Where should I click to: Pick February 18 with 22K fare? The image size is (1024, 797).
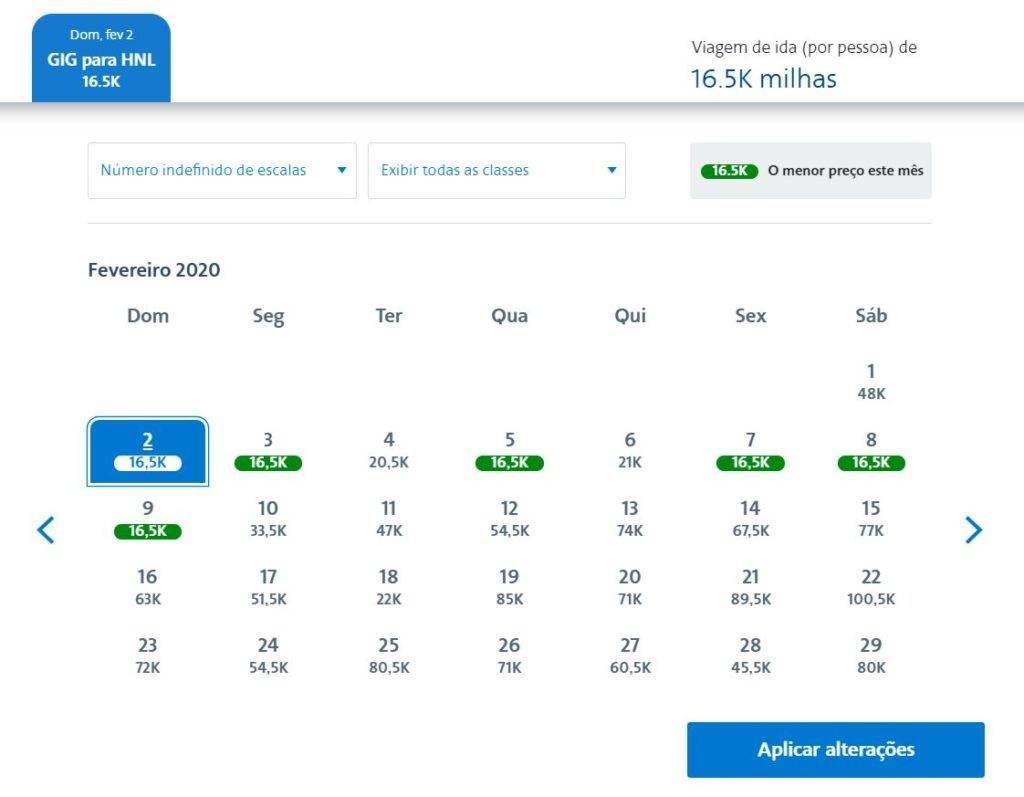[389, 587]
